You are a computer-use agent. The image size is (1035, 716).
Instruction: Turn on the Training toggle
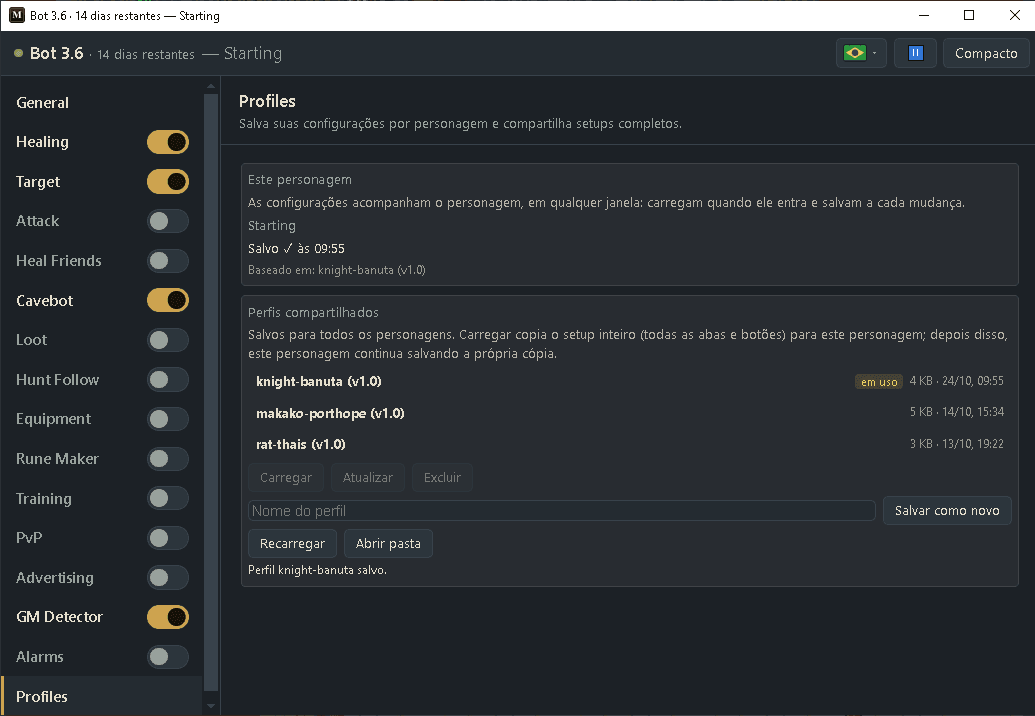pos(168,498)
